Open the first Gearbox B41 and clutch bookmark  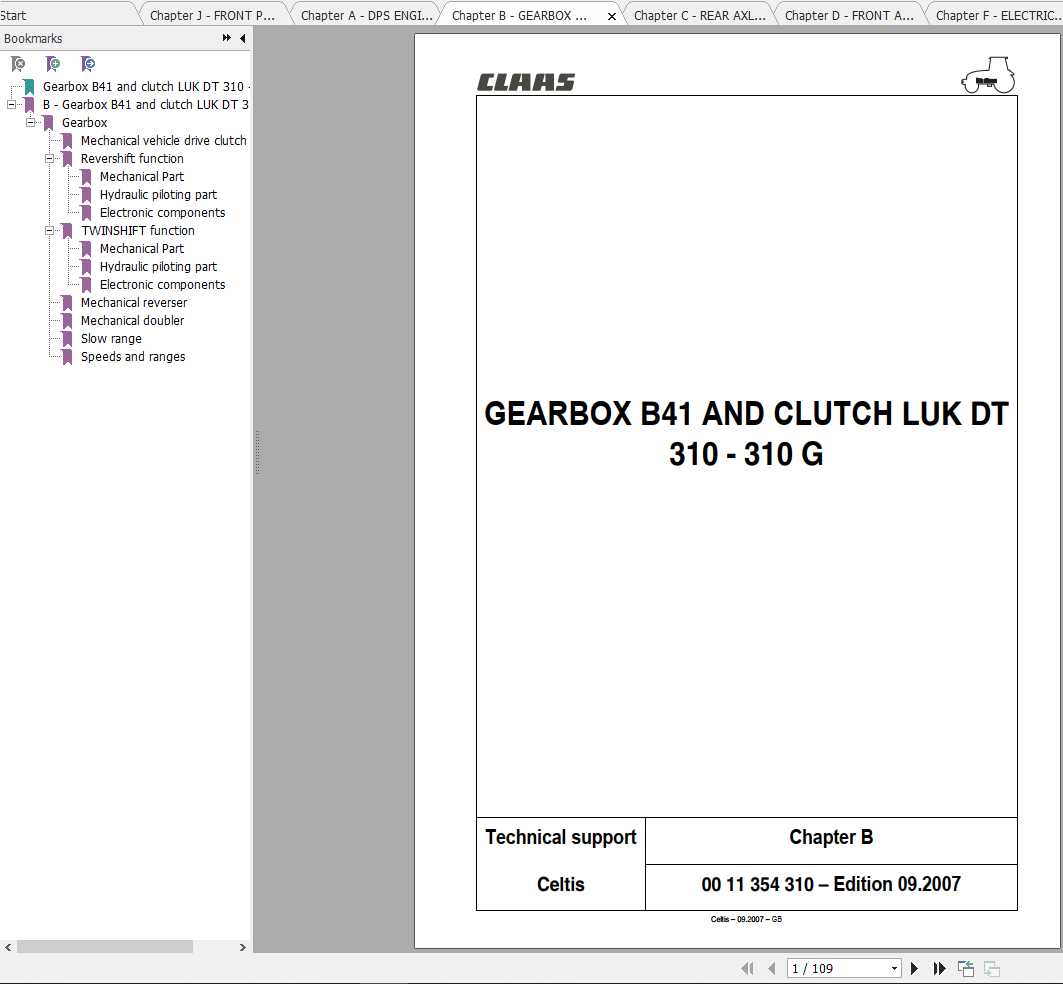point(146,87)
